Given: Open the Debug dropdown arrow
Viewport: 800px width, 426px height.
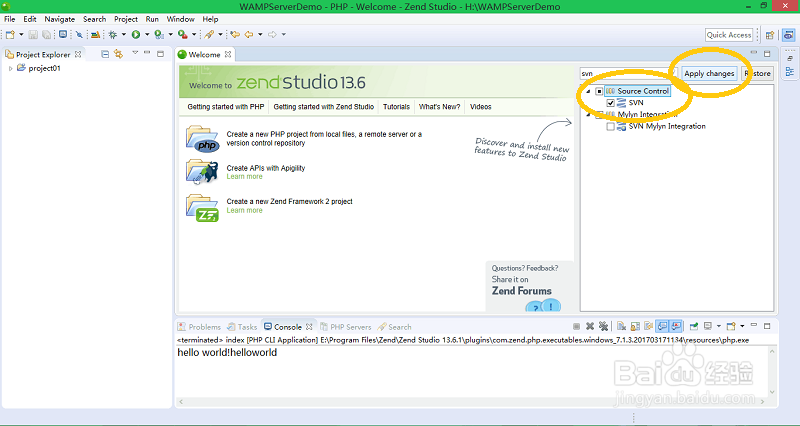Looking at the screenshot, I should coord(123,35).
